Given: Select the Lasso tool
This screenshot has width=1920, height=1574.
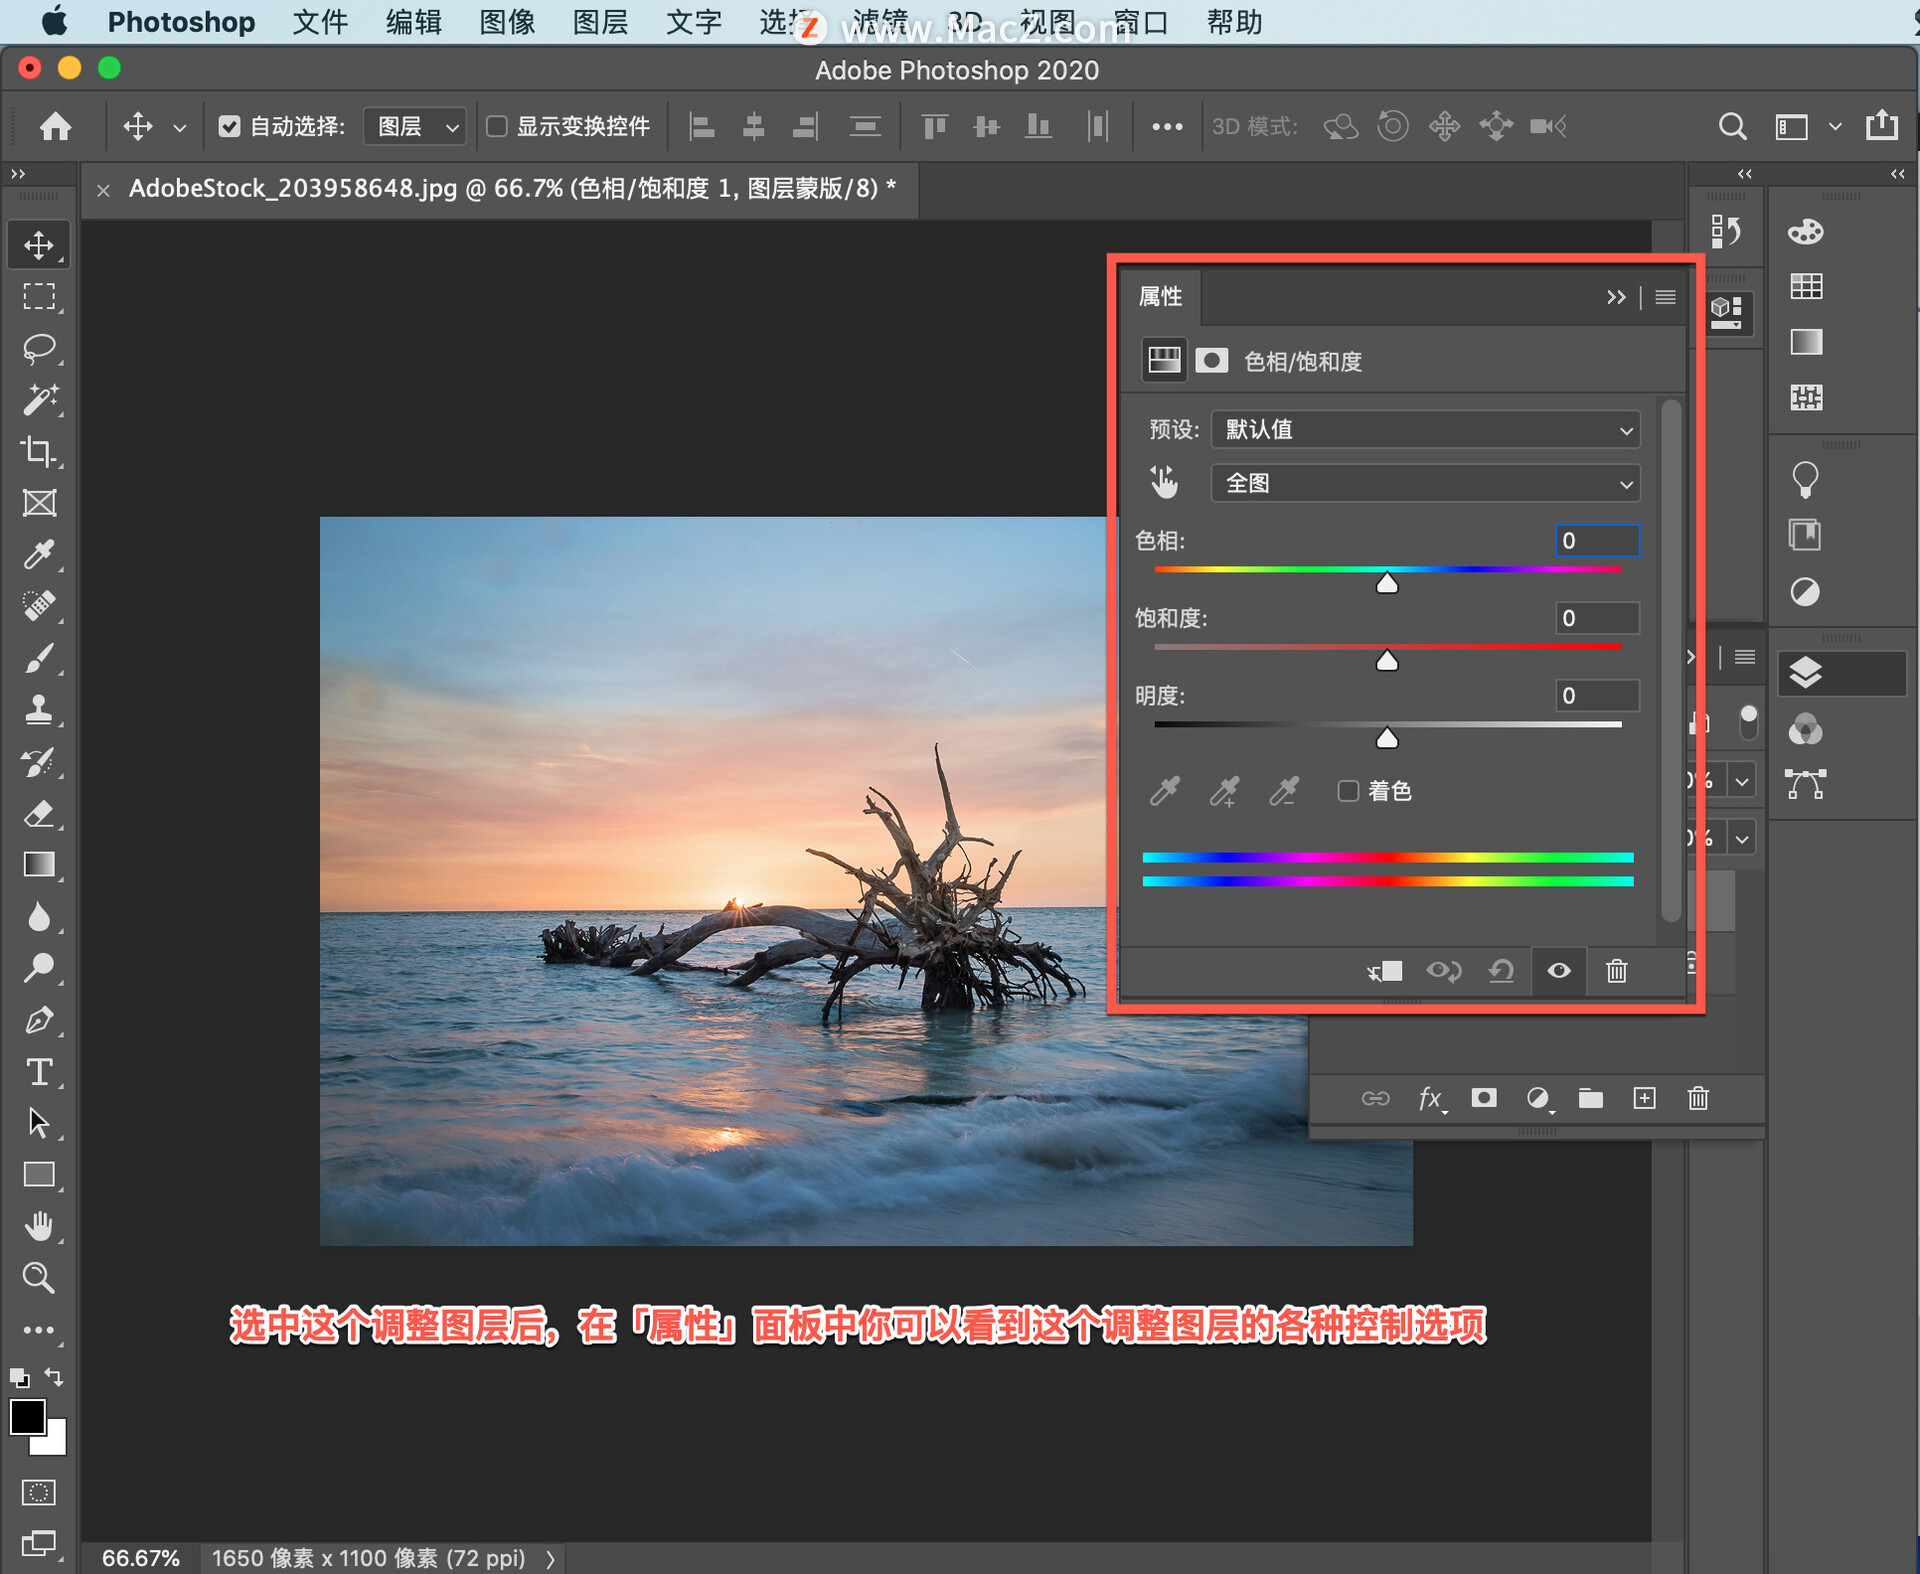Looking at the screenshot, I should click(x=39, y=349).
